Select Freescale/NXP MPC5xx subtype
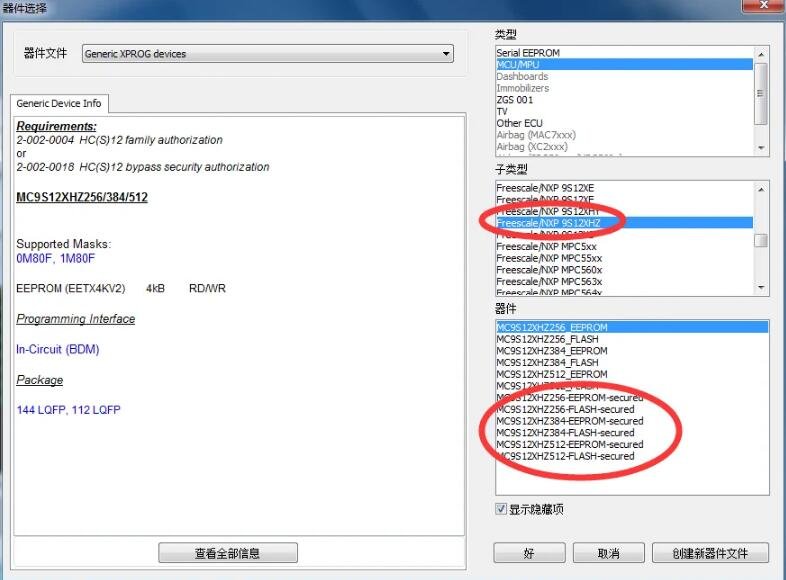The height and width of the screenshot is (580, 786). pos(546,246)
